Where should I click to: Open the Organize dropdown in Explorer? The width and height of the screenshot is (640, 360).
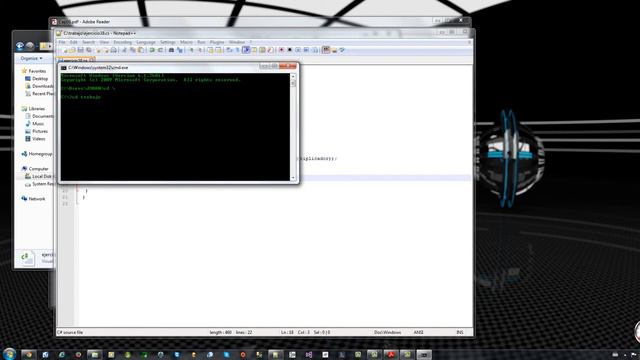coord(31,58)
